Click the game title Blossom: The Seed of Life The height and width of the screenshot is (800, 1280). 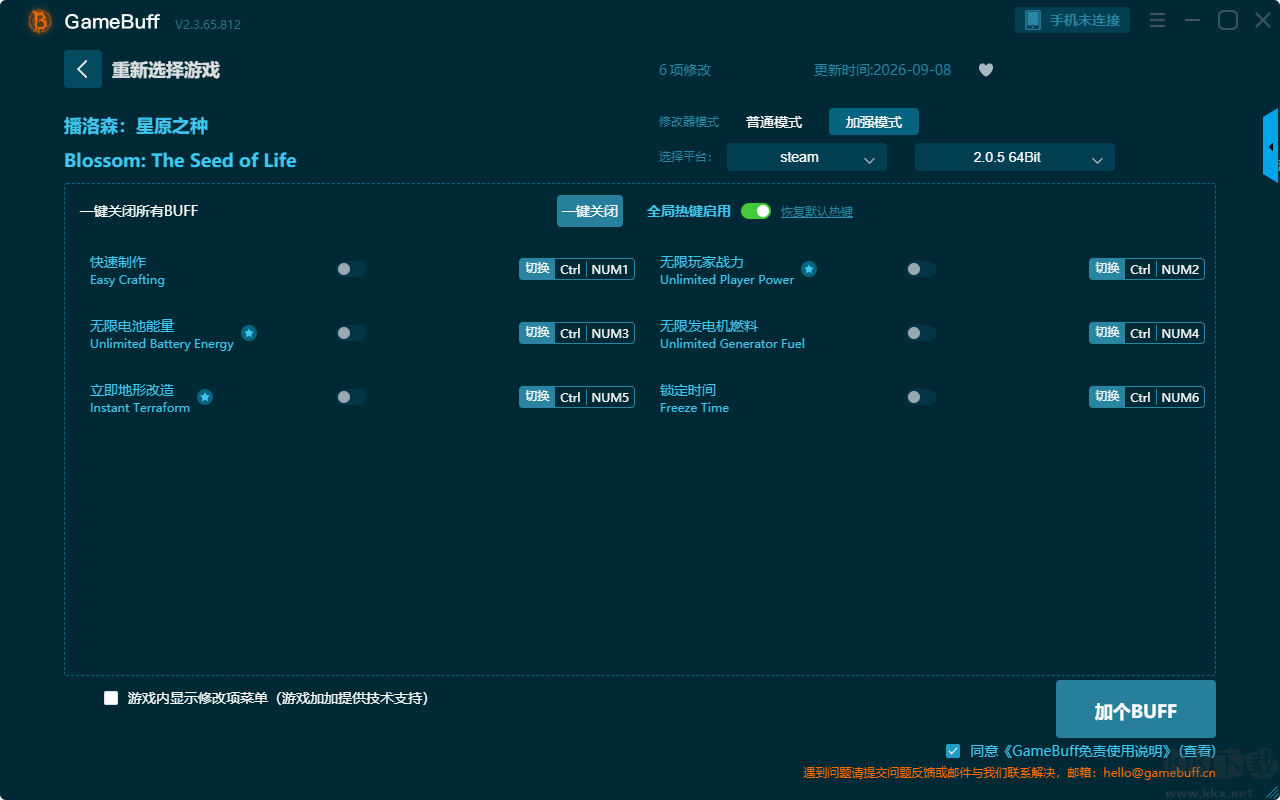tap(180, 160)
